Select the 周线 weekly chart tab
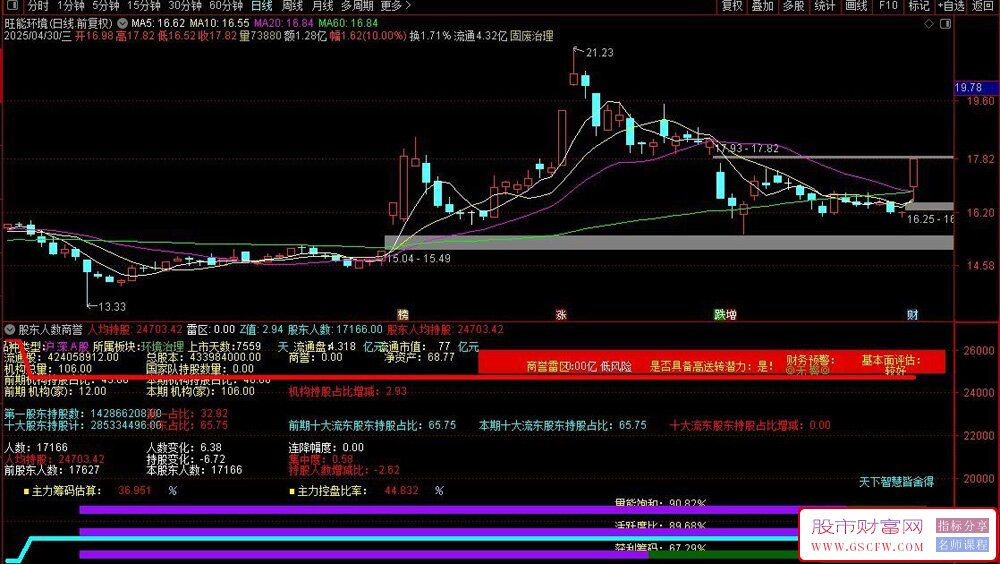 coord(292,6)
